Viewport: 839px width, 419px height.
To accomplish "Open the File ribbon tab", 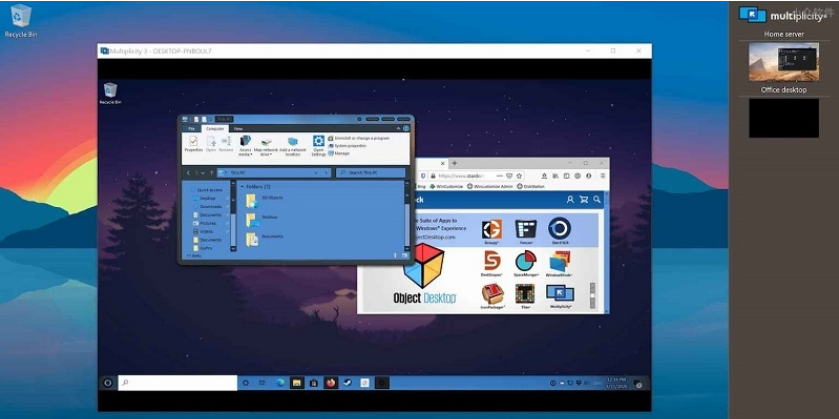I will coord(190,128).
